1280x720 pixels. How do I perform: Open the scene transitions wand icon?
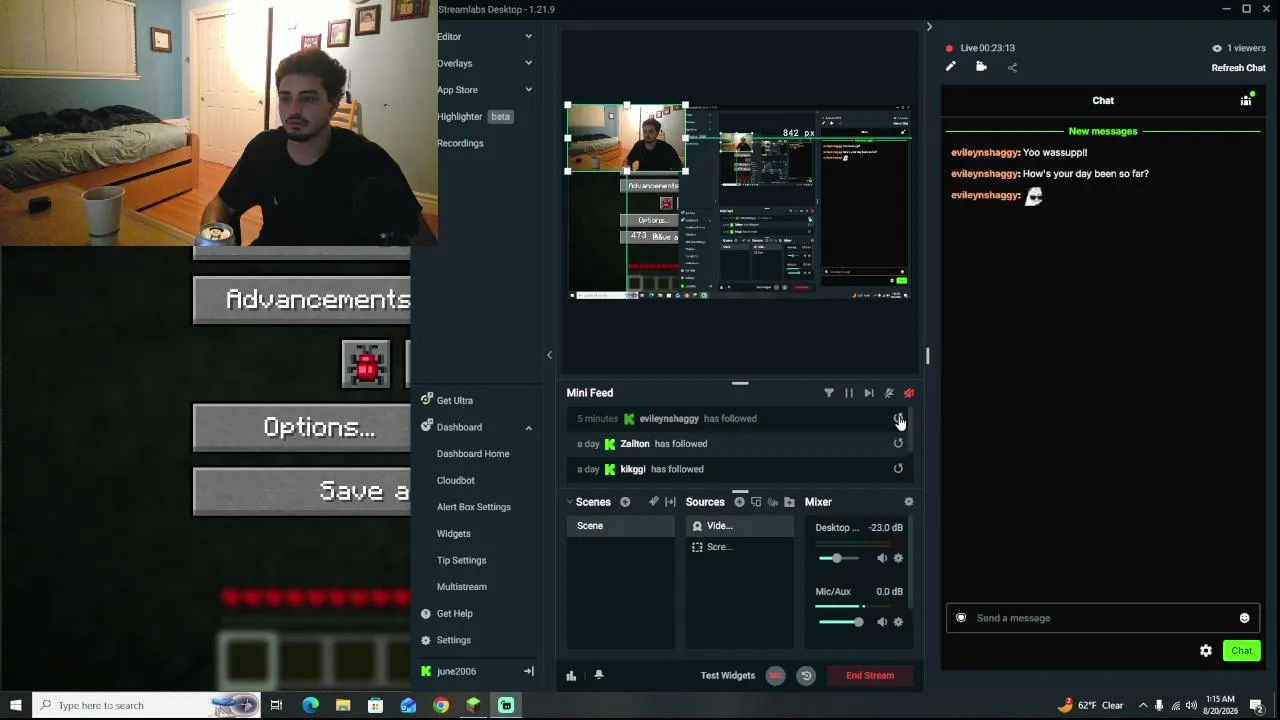point(653,502)
